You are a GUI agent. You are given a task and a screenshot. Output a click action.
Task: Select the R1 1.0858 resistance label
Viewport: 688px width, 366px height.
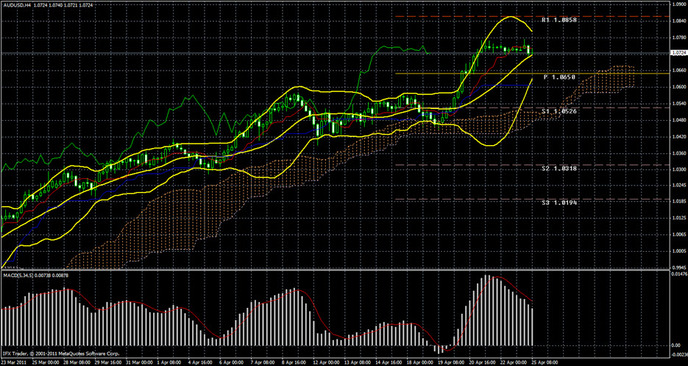(559, 20)
